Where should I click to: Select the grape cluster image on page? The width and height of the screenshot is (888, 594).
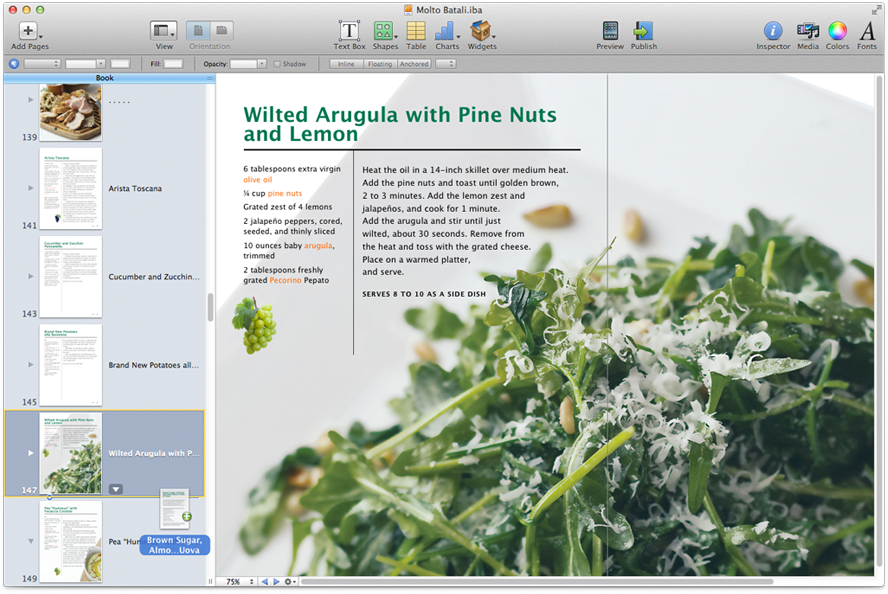[254, 326]
